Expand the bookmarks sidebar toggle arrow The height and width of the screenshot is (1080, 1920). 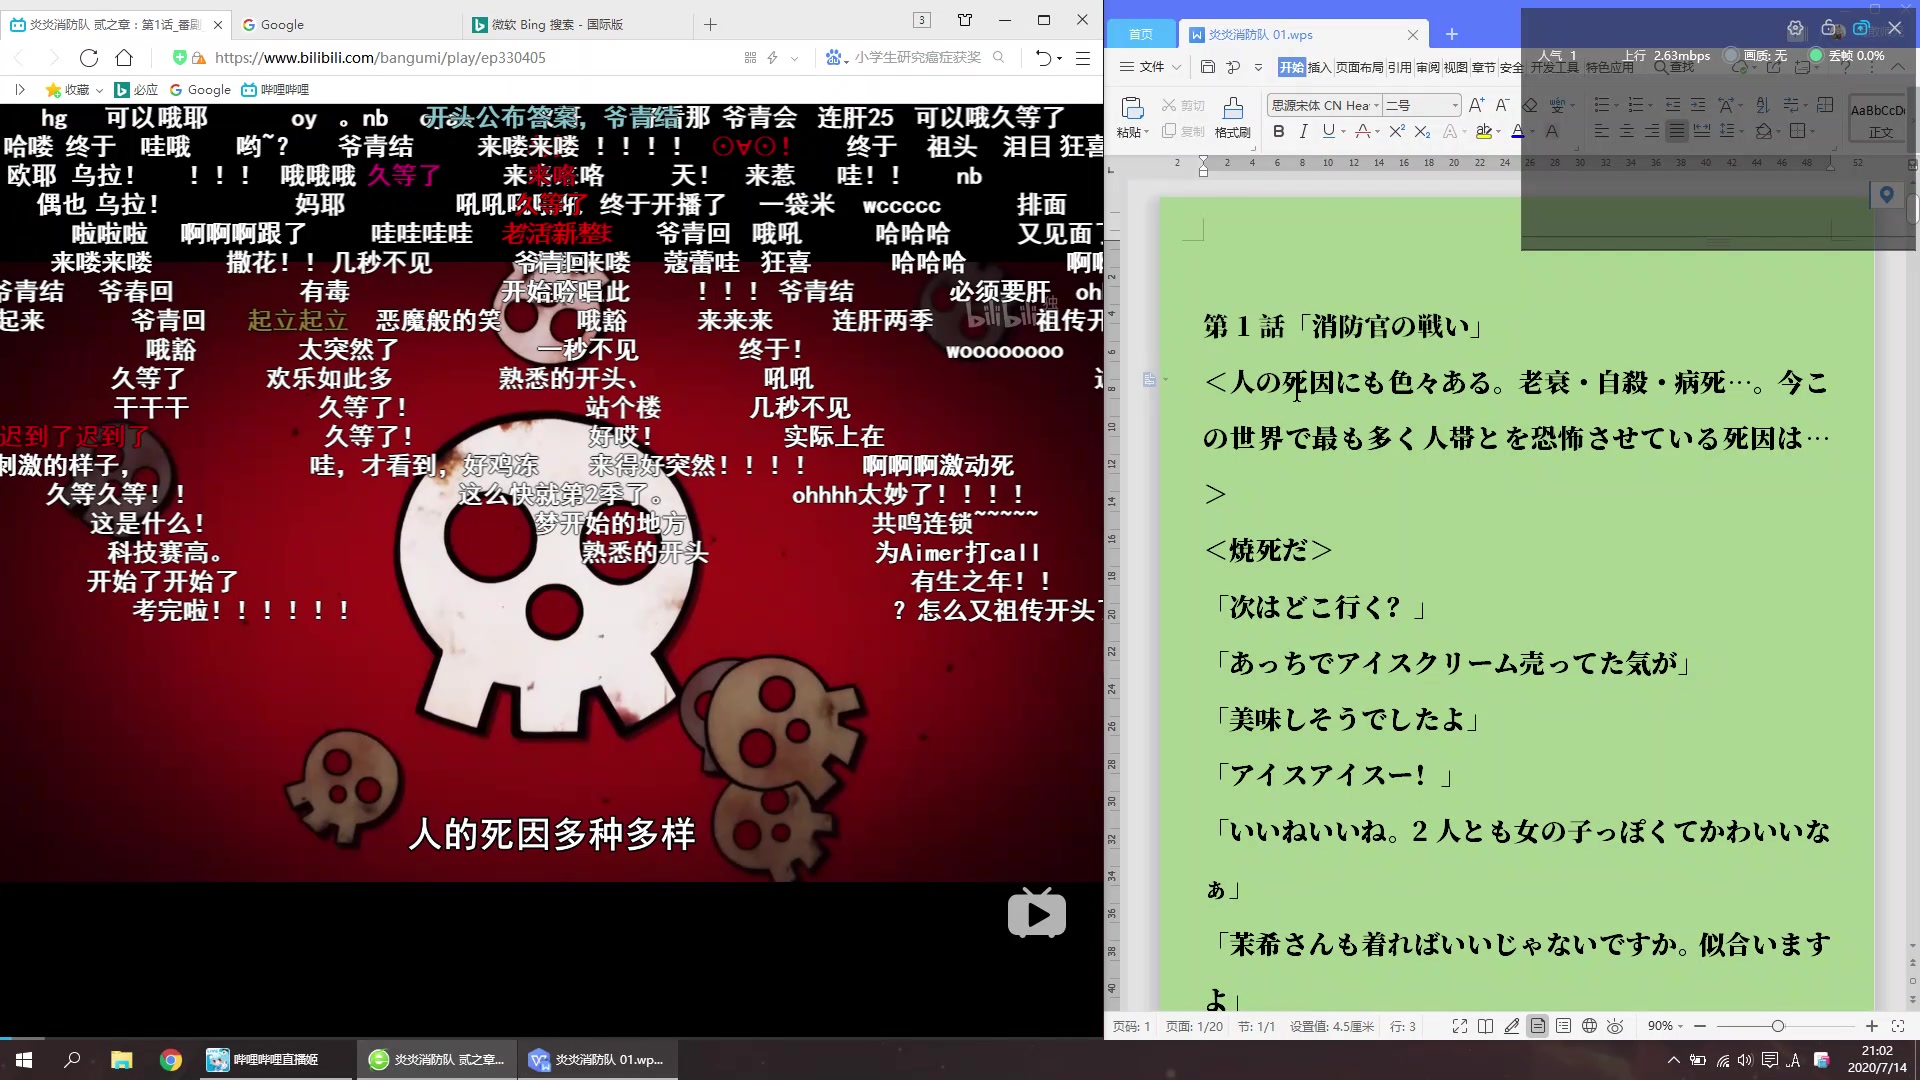[x=19, y=90]
